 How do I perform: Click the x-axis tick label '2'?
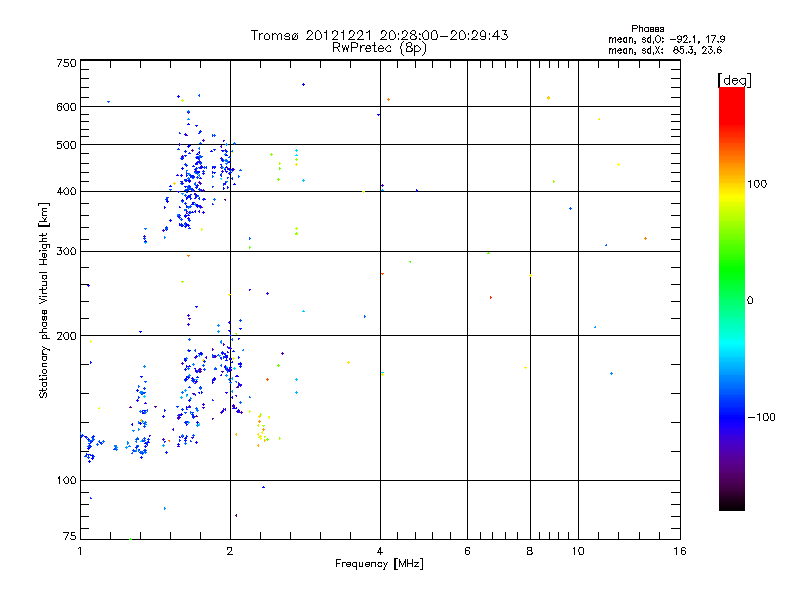[230, 551]
